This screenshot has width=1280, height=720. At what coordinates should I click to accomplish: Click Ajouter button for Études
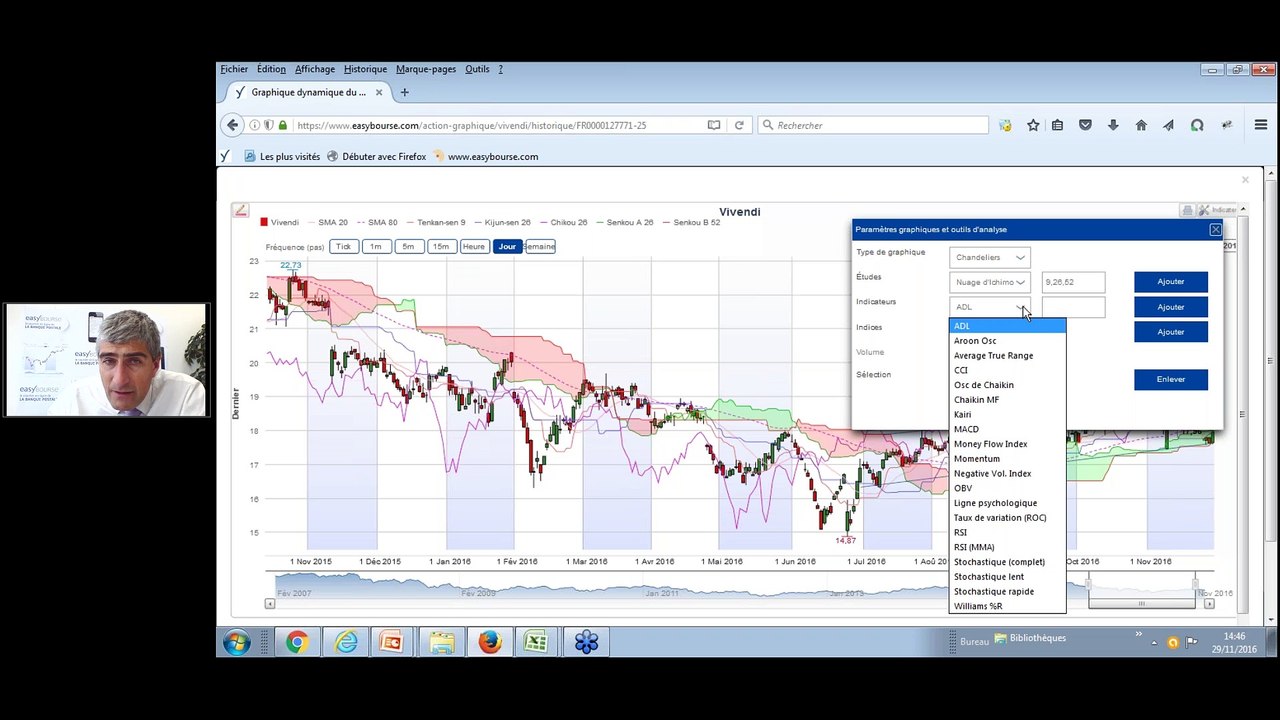point(1171,282)
